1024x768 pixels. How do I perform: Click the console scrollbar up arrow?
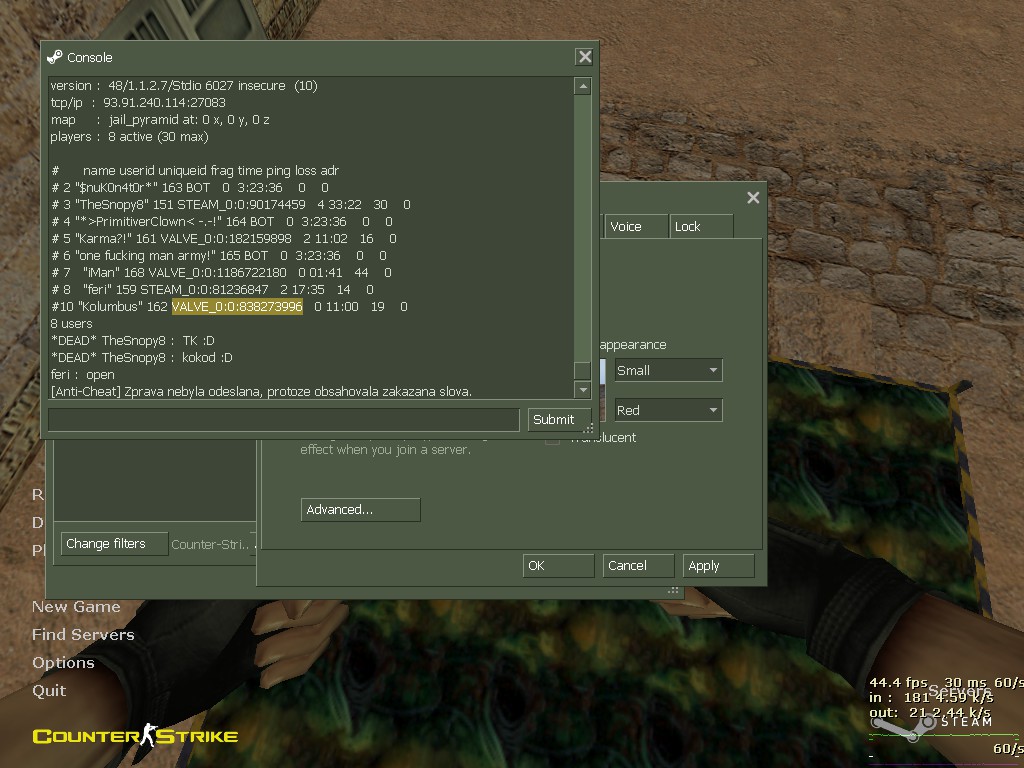tap(583, 86)
